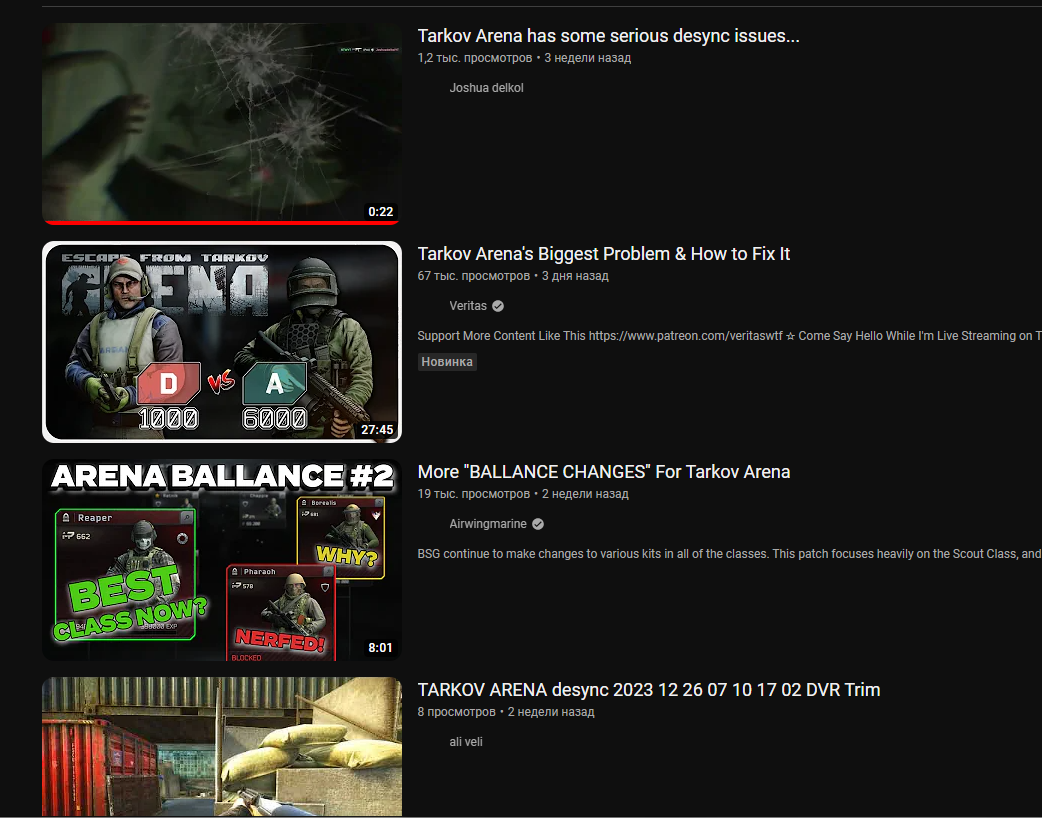Viewport: 1042px width, 818px height.
Task: Open title 'Tarkov Arena has some serious desync issues...'
Action: (x=608, y=36)
